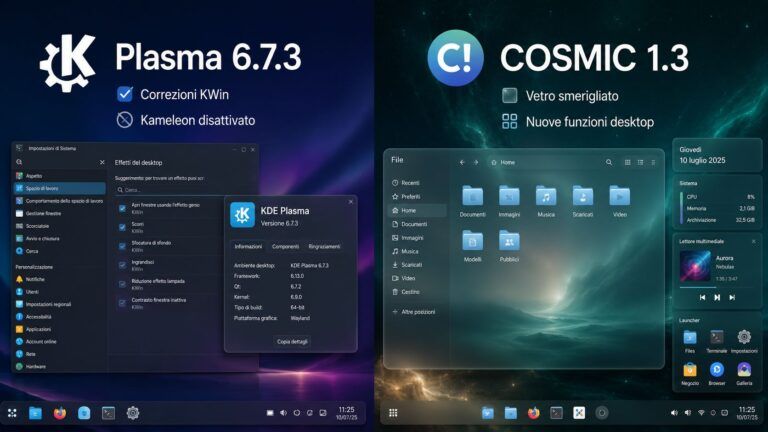Open Account online settings entry
The height and width of the screenshot is (432, 768).
59,341
